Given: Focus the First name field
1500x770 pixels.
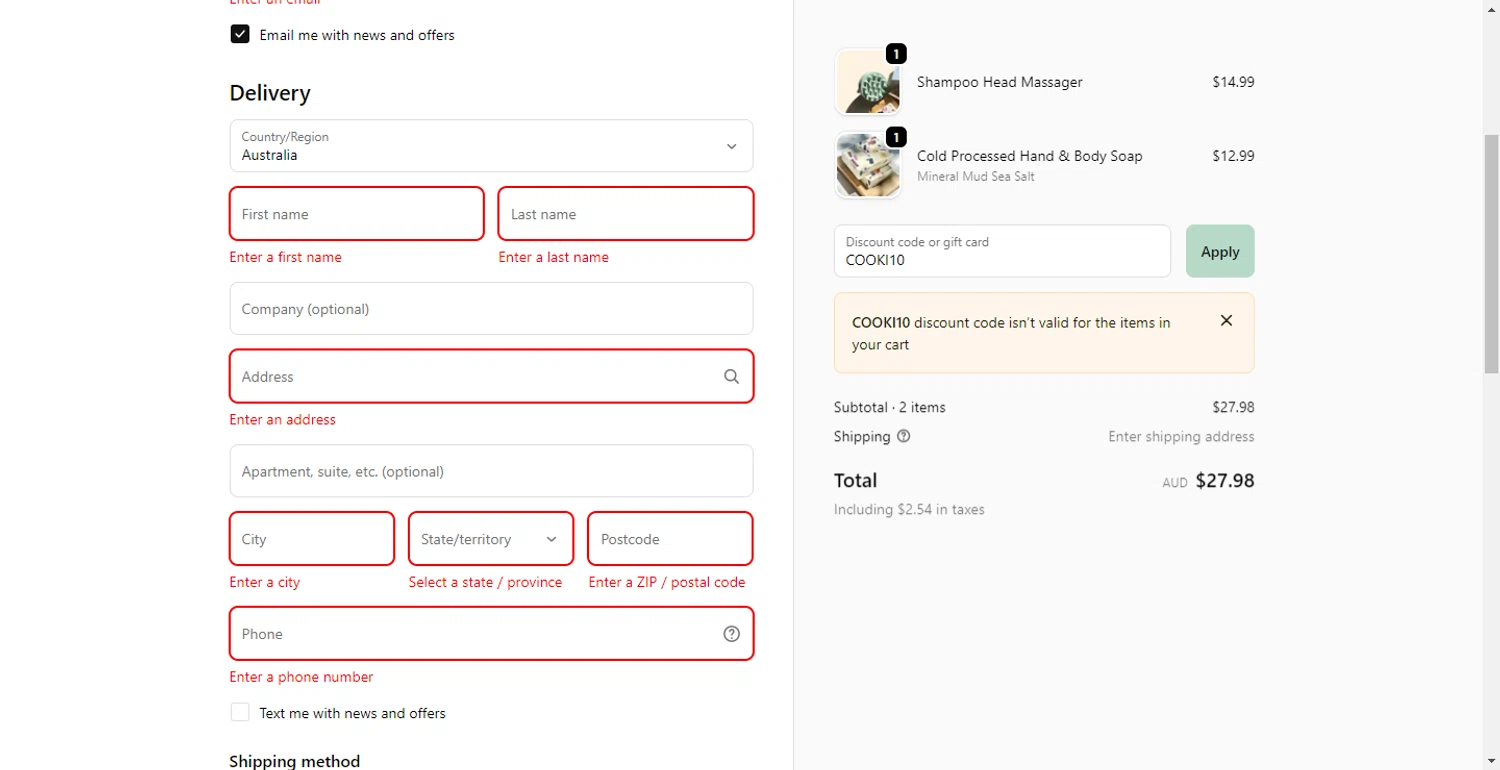Looking at the screenshot, I should 357,214.
